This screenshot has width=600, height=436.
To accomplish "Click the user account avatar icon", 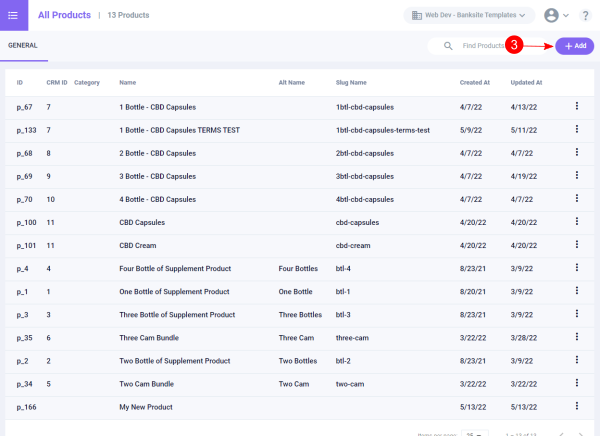I will tap(551, 15).
